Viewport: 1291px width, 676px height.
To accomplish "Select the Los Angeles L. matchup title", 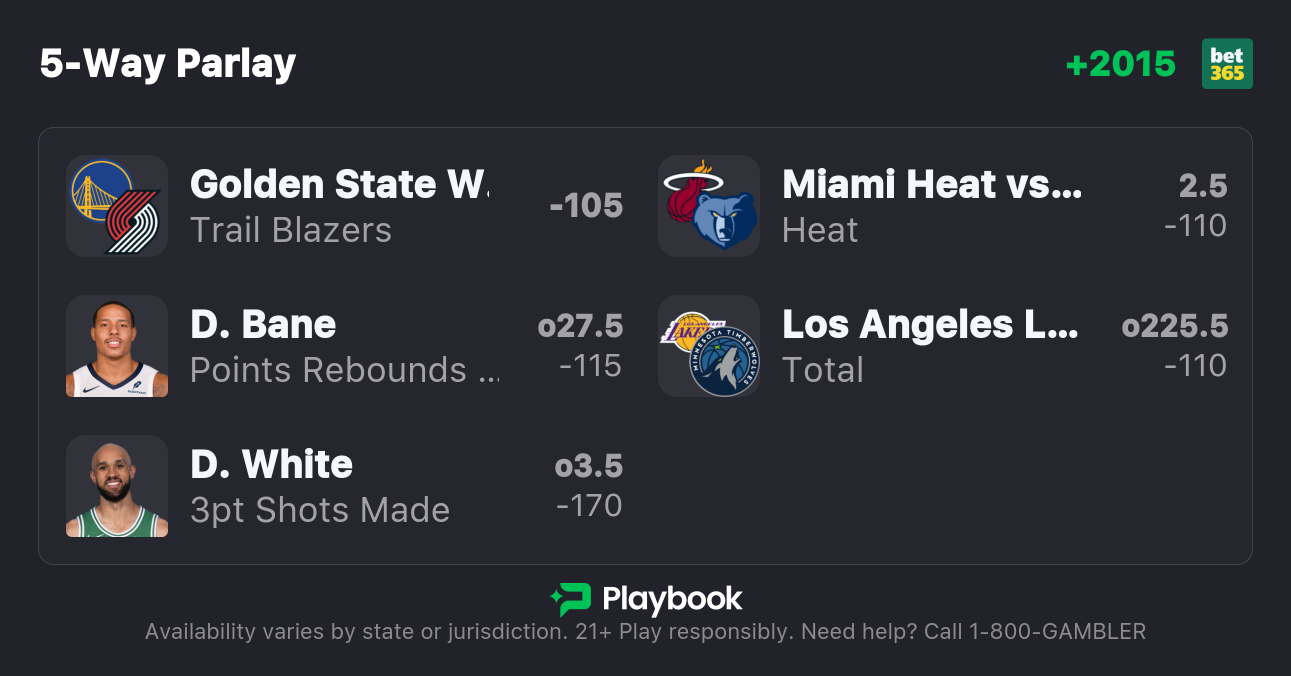I will (930, 325).
